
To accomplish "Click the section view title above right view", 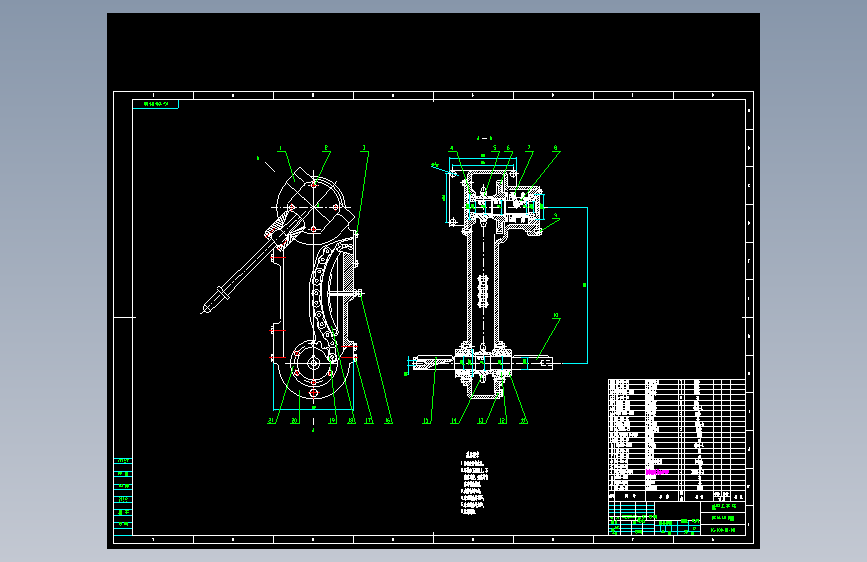I will [484, 138].
